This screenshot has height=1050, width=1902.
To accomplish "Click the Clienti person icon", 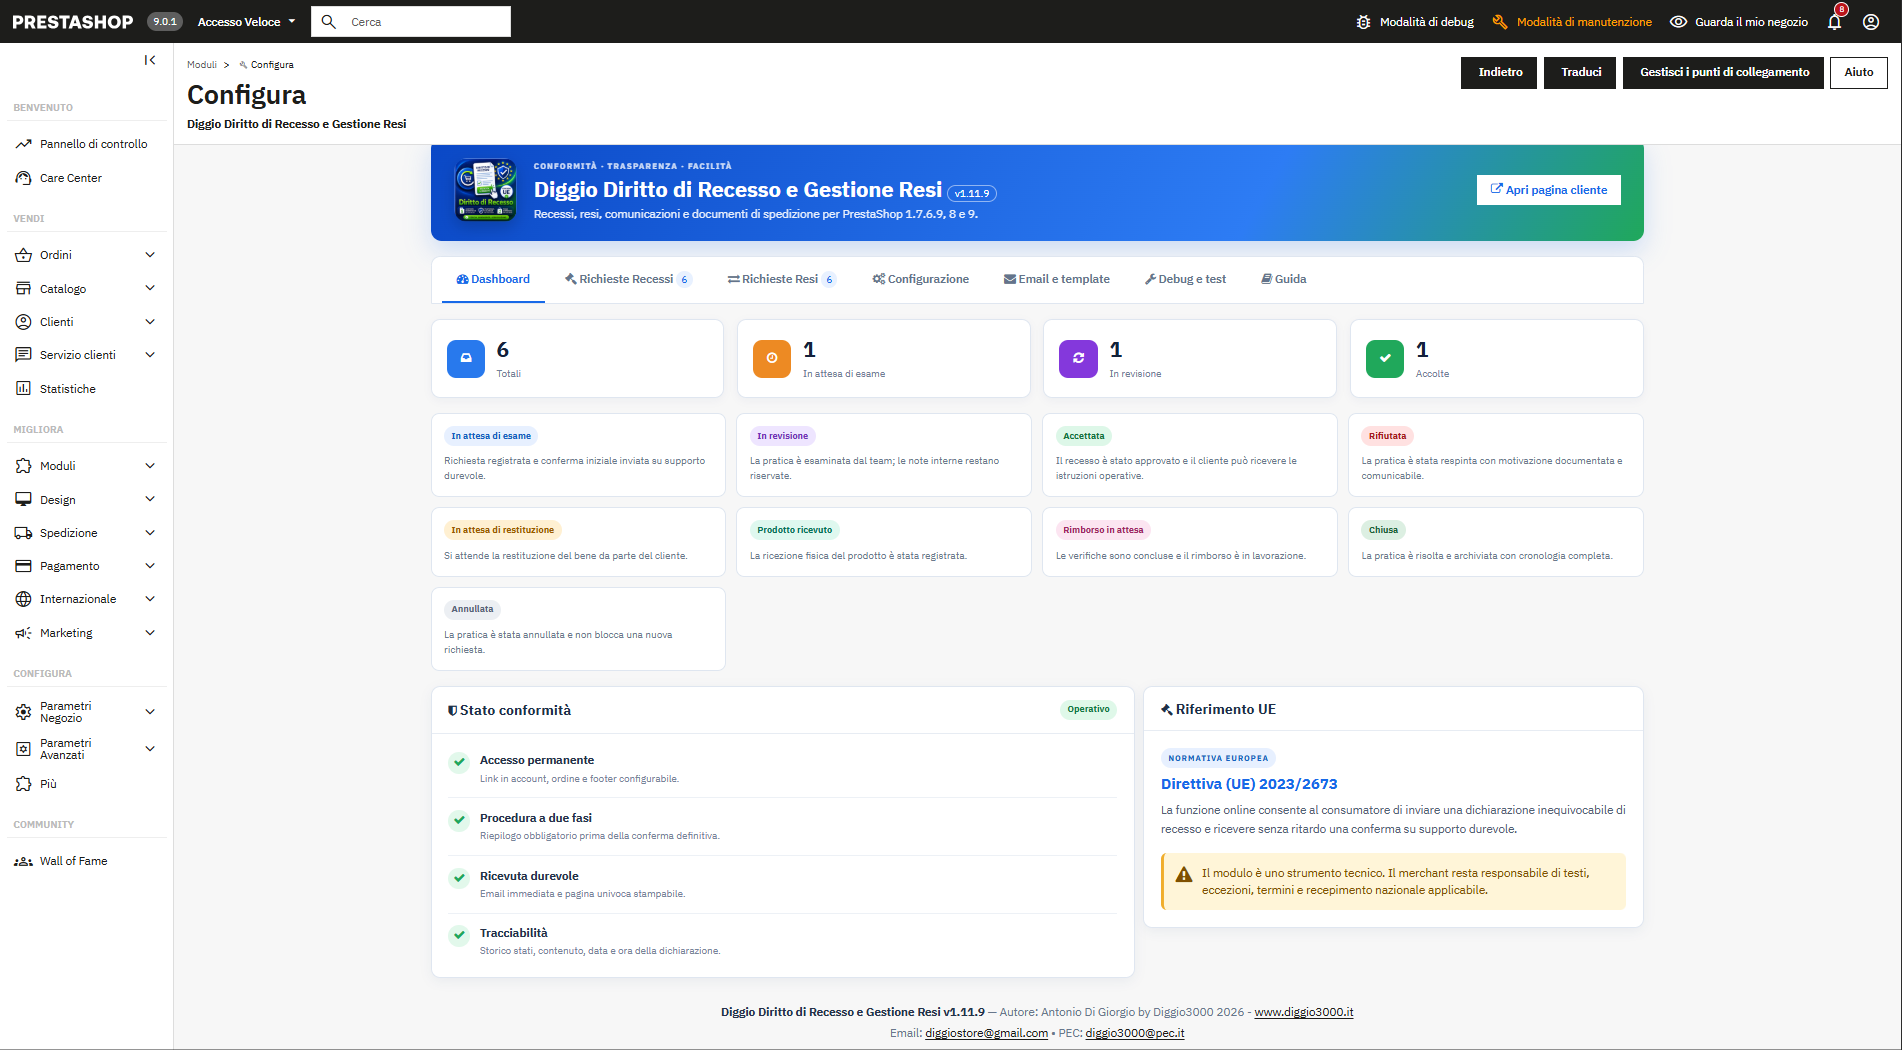I will pos(23,322).
